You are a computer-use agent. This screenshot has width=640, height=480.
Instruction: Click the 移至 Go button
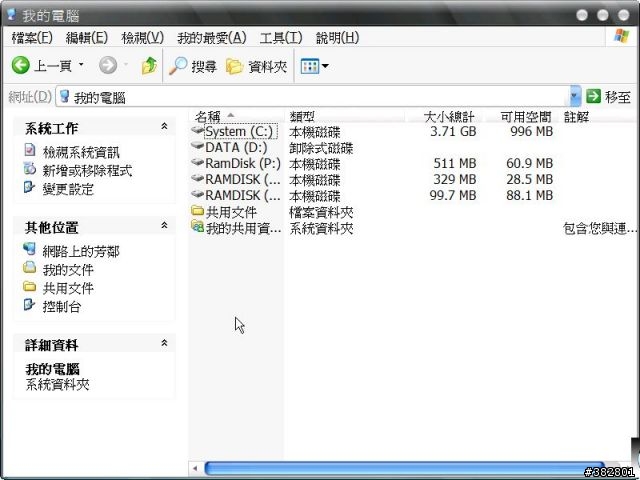(608, 97)
